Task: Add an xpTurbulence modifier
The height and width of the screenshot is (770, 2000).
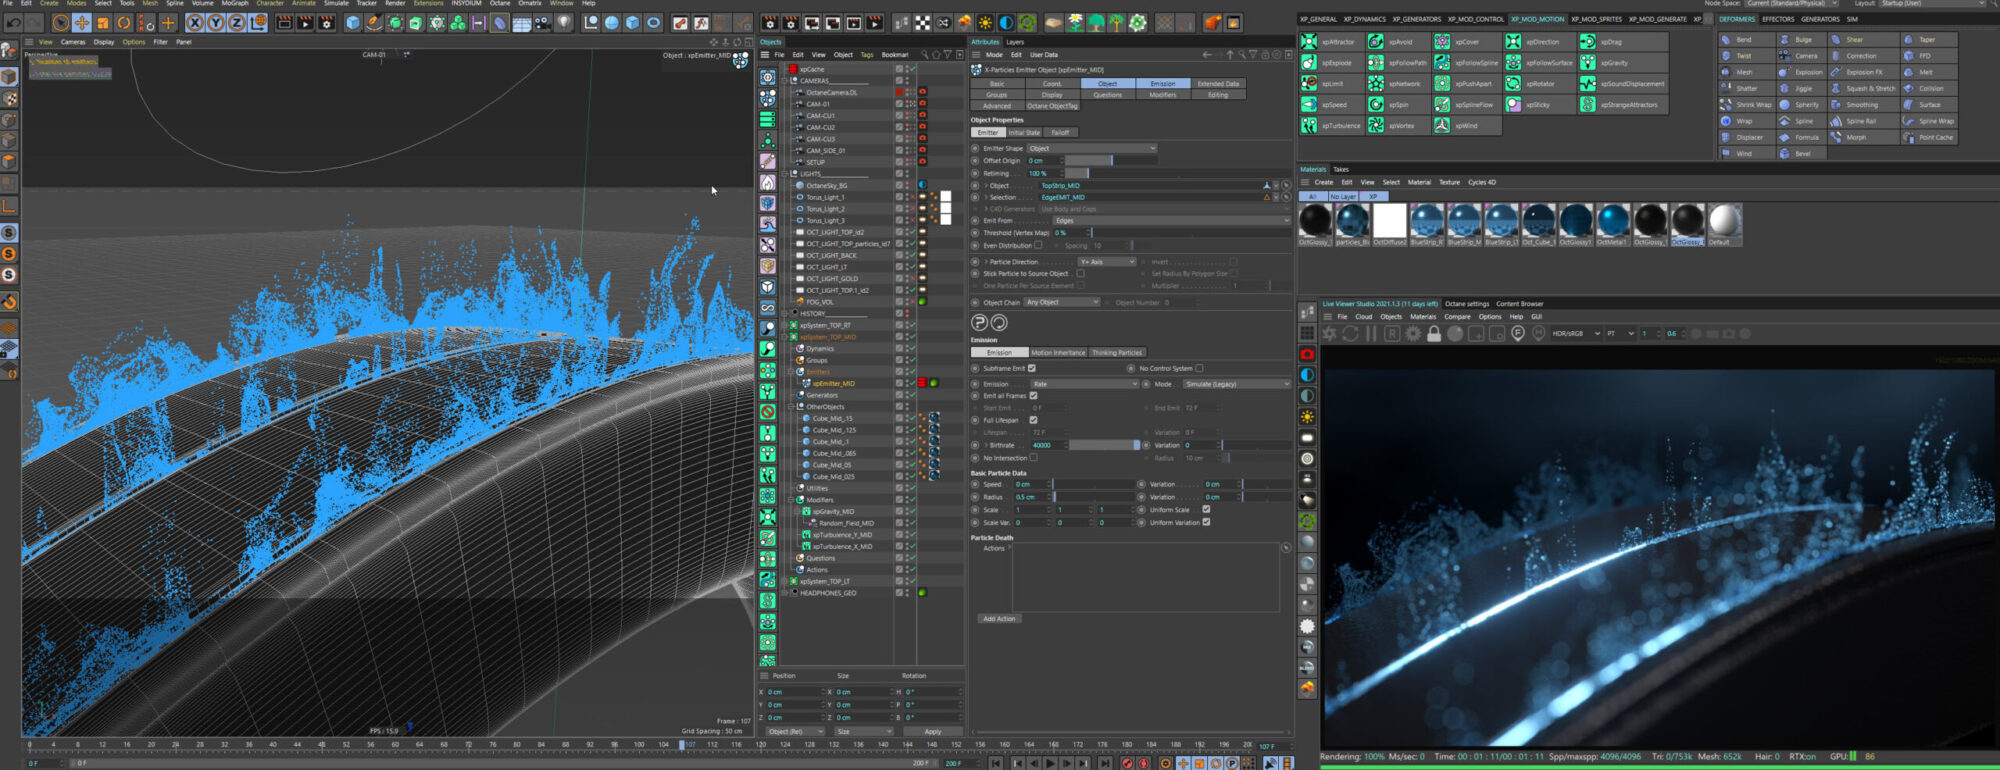Action: tap(1331, 126)
